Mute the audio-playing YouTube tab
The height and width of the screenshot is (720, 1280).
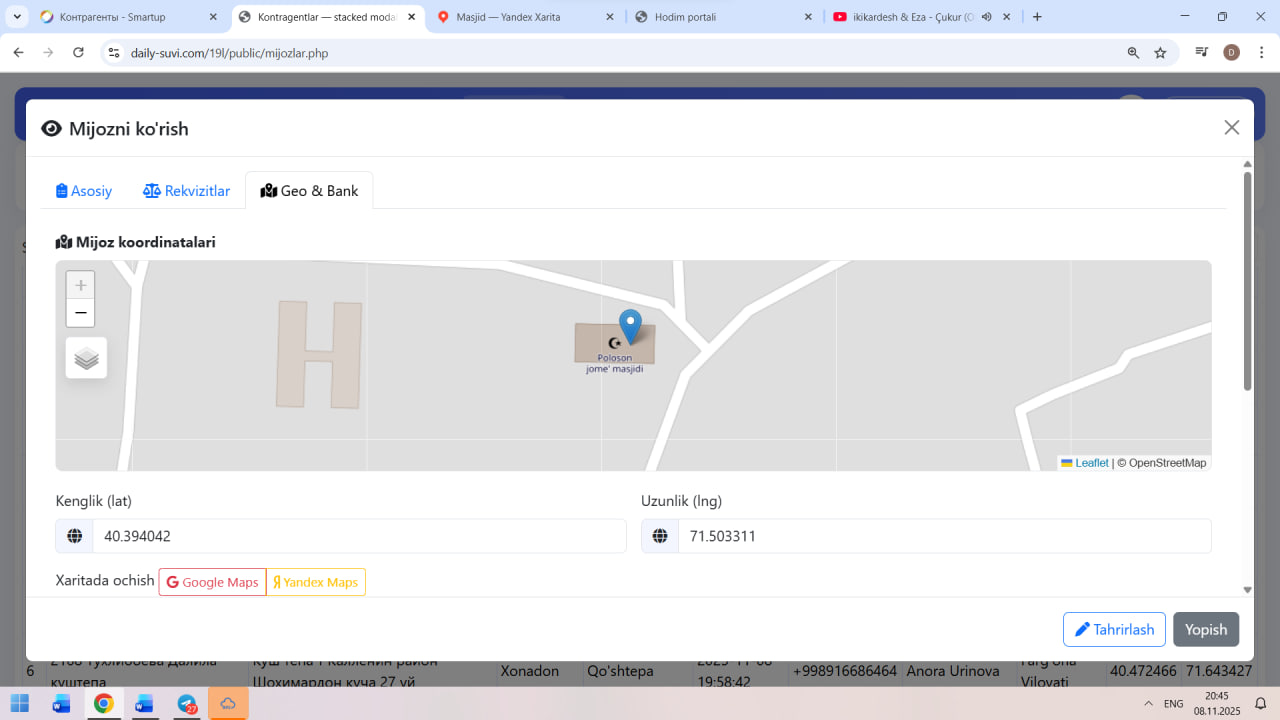pyautogui.click(x=986, y=17)
